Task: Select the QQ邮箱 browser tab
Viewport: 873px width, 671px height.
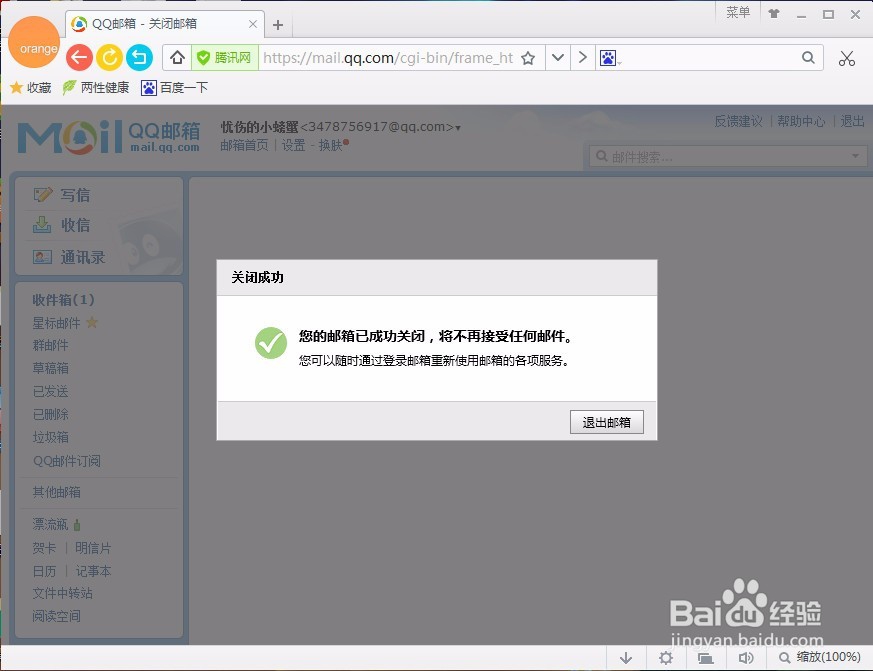Action: click(150, 23)
